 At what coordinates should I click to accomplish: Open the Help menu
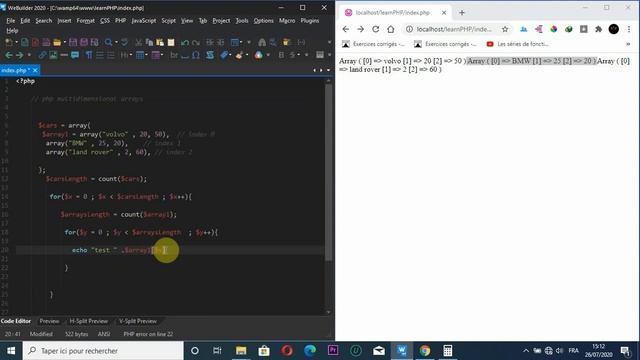pos(12,30)
